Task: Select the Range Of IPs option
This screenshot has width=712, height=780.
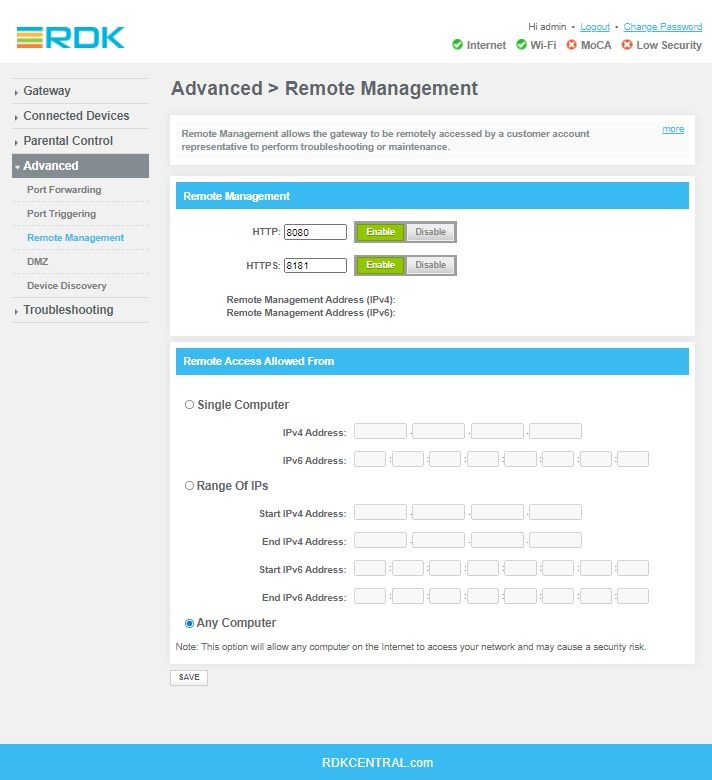Action: [x=190, y=485]
